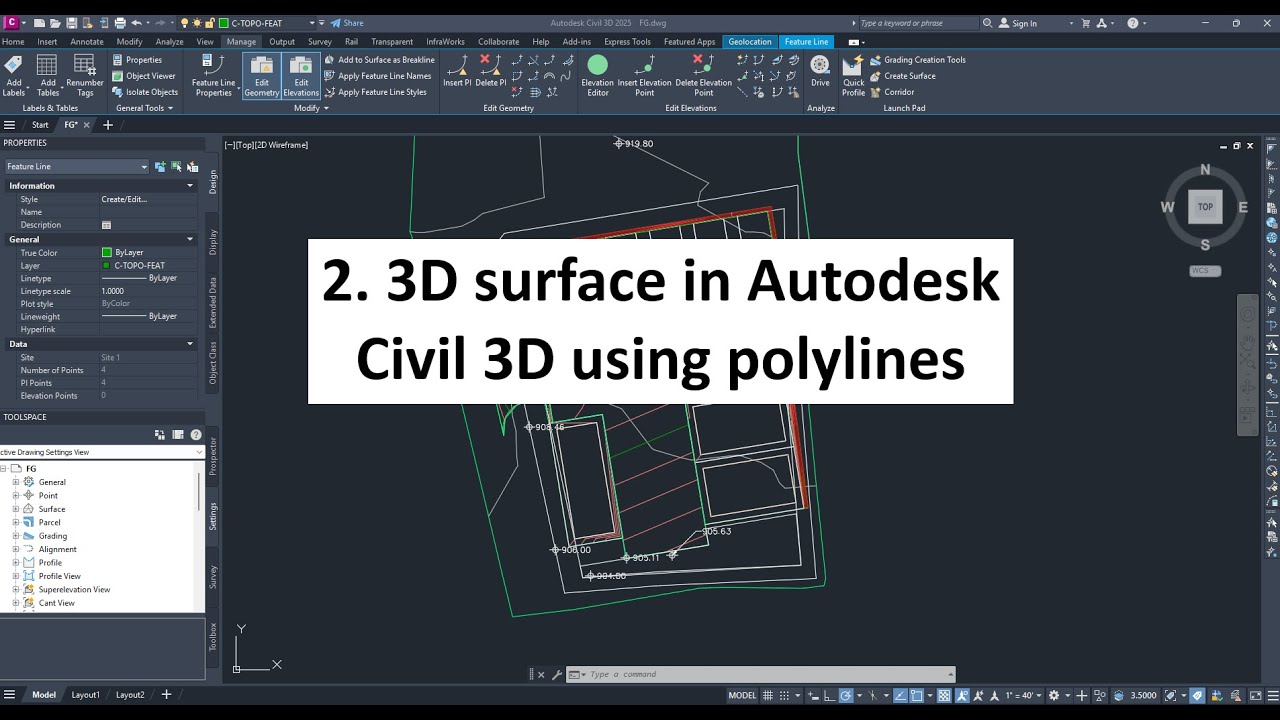Expand the Surface node in Settings tree
Screen dimensions: 1280x720
coord(16,509)
